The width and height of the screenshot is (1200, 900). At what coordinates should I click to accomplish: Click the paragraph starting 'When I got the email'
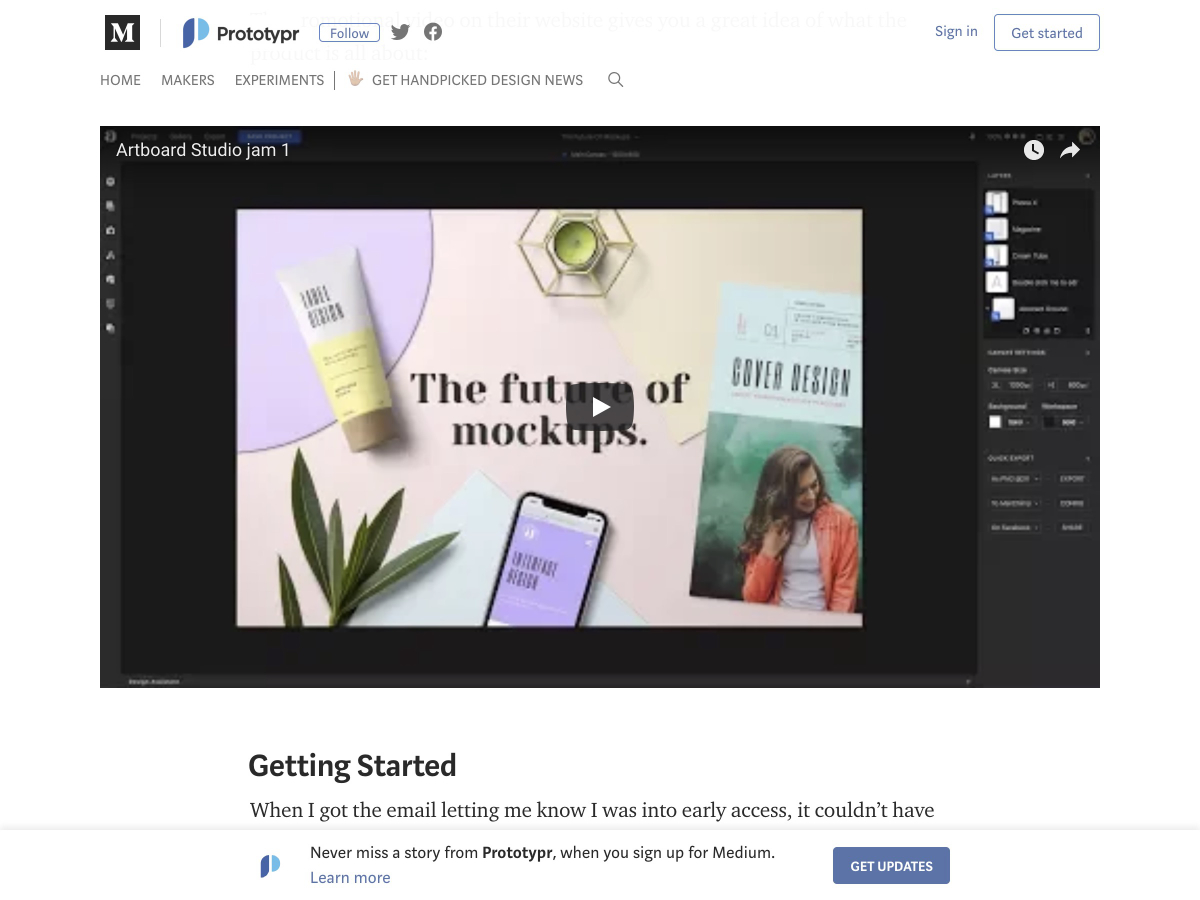(592, 810)
